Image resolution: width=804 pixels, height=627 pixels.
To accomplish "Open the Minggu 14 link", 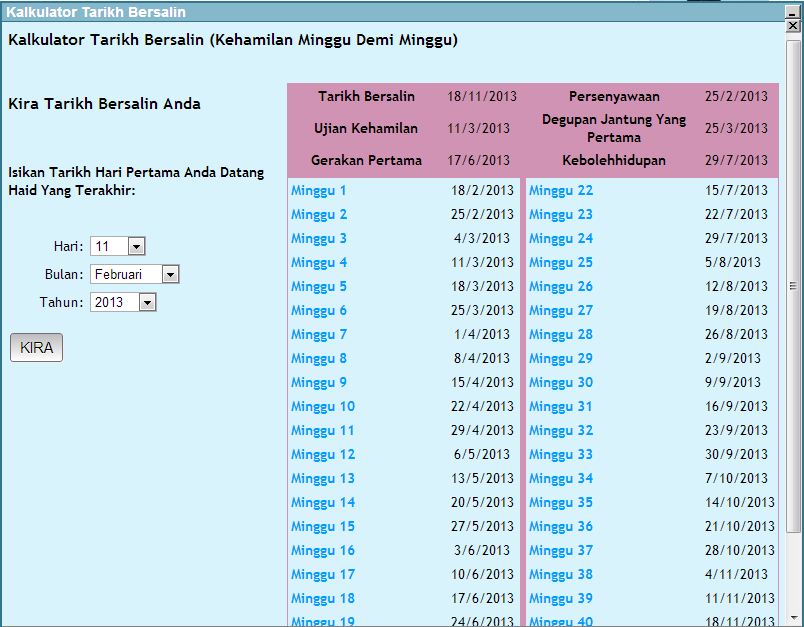I will pos(323,502).
